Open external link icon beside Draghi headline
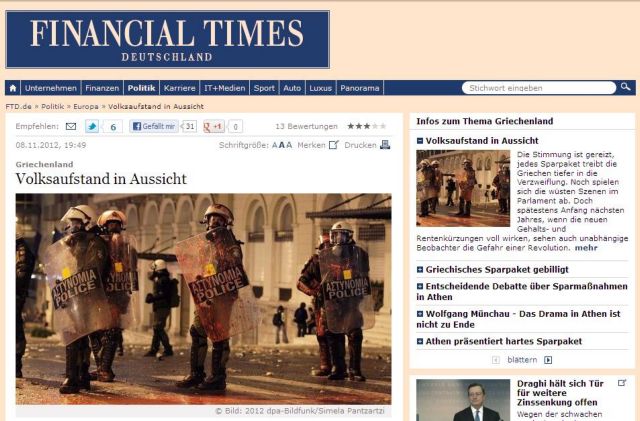 pos(622,383)
